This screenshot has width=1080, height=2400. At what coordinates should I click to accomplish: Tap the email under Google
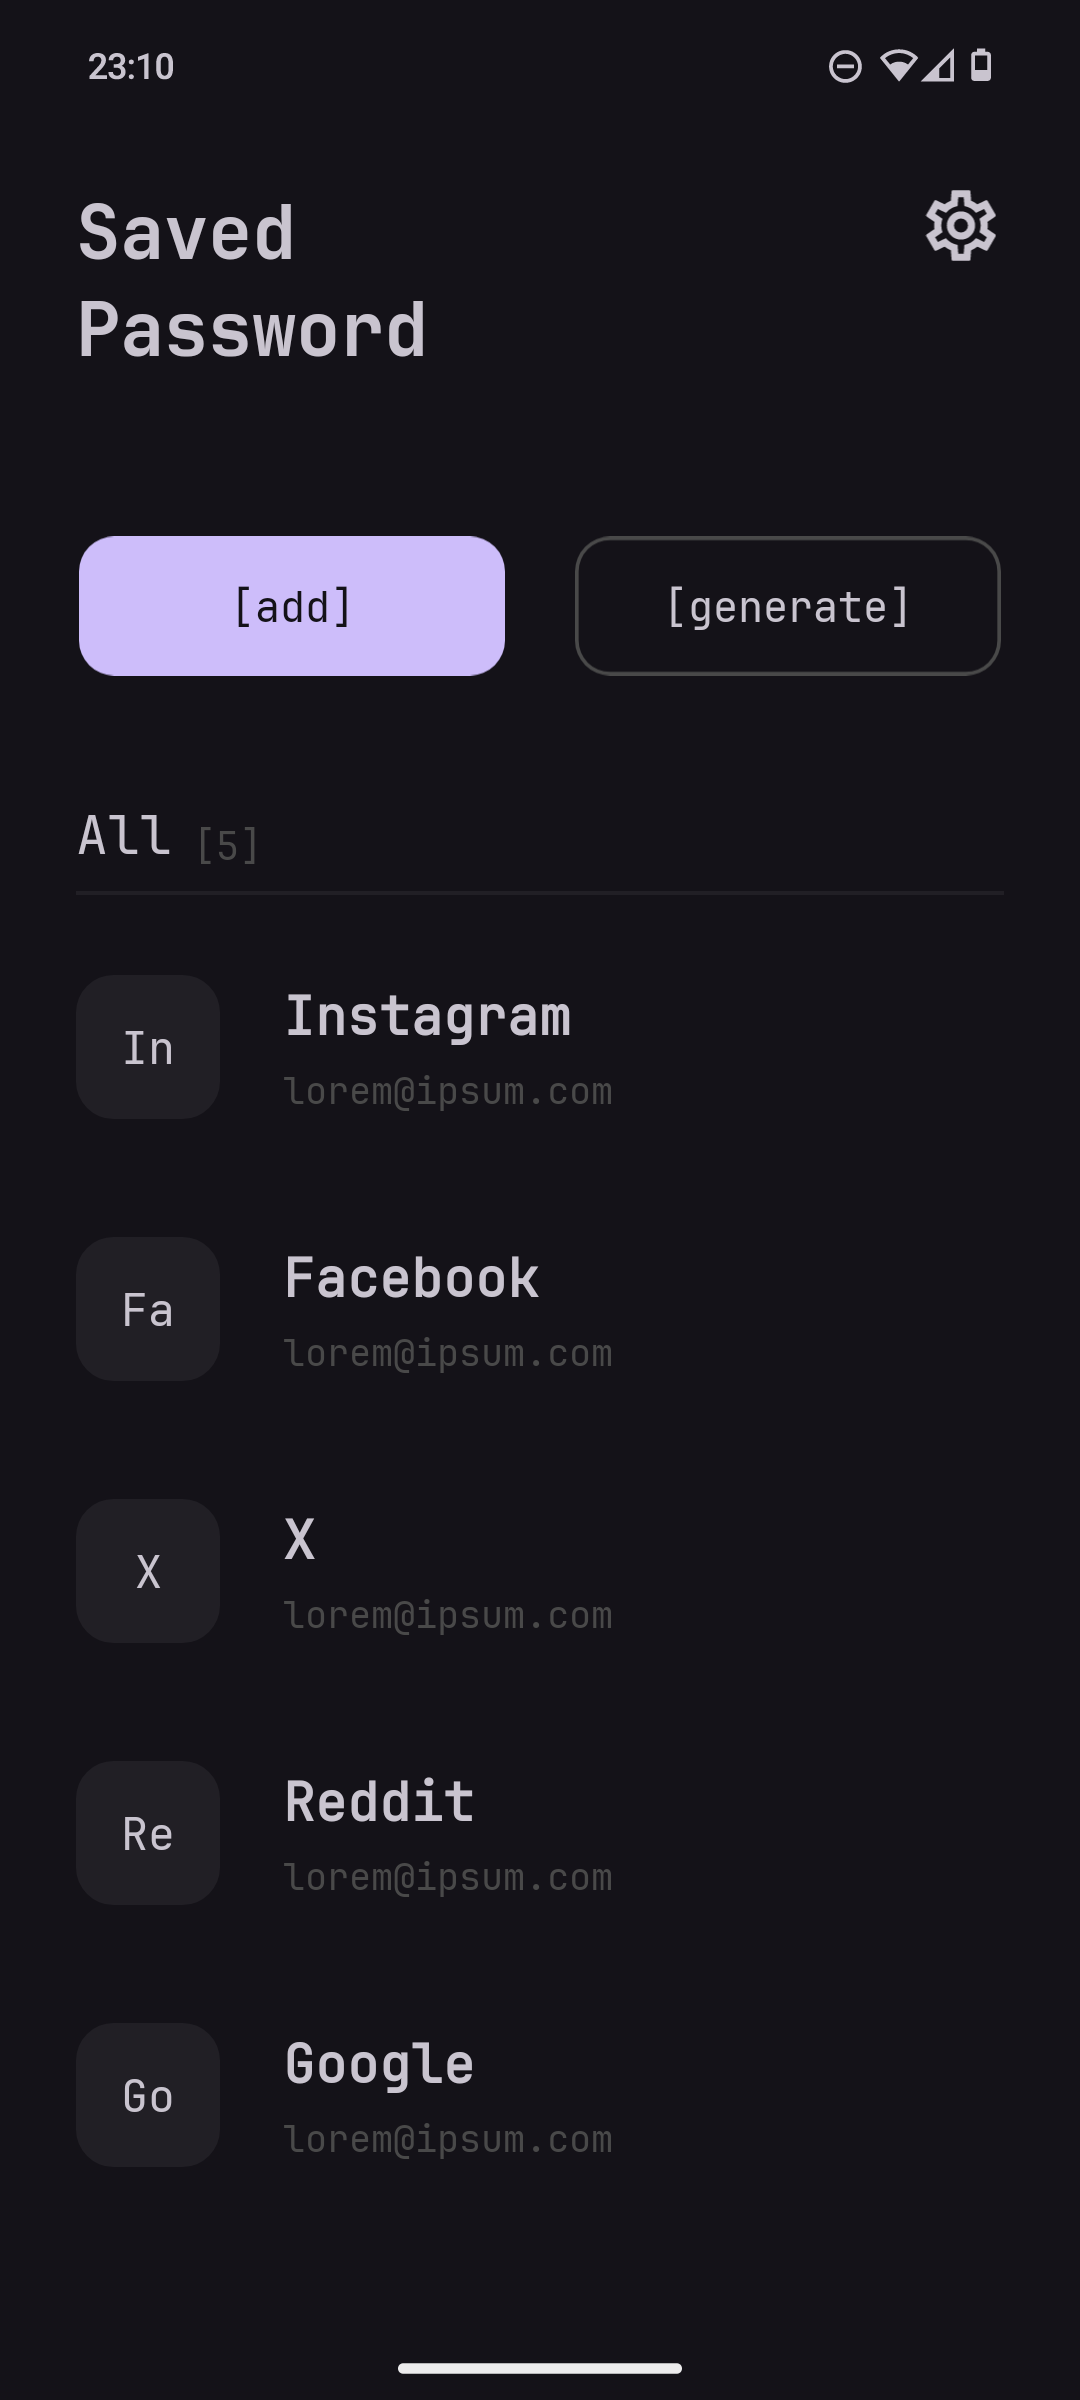pyautogui.click(x=448, y=2140)
